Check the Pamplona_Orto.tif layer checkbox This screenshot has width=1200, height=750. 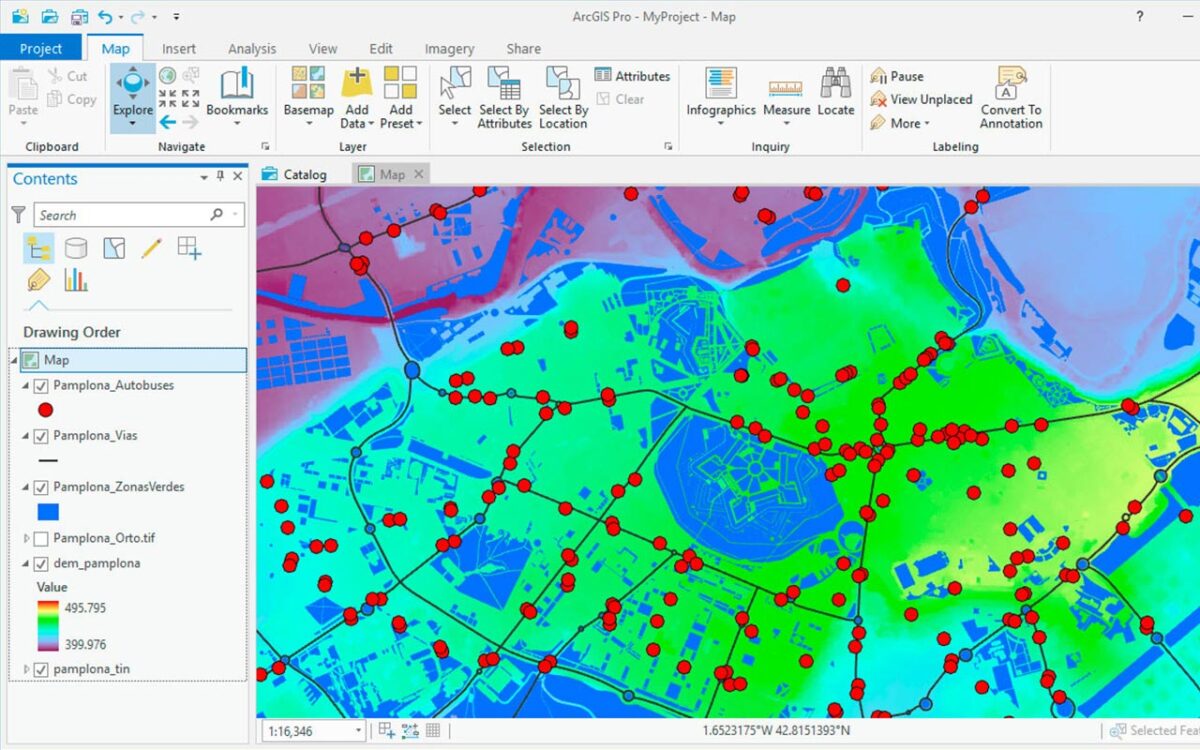(x=41, y=538)
